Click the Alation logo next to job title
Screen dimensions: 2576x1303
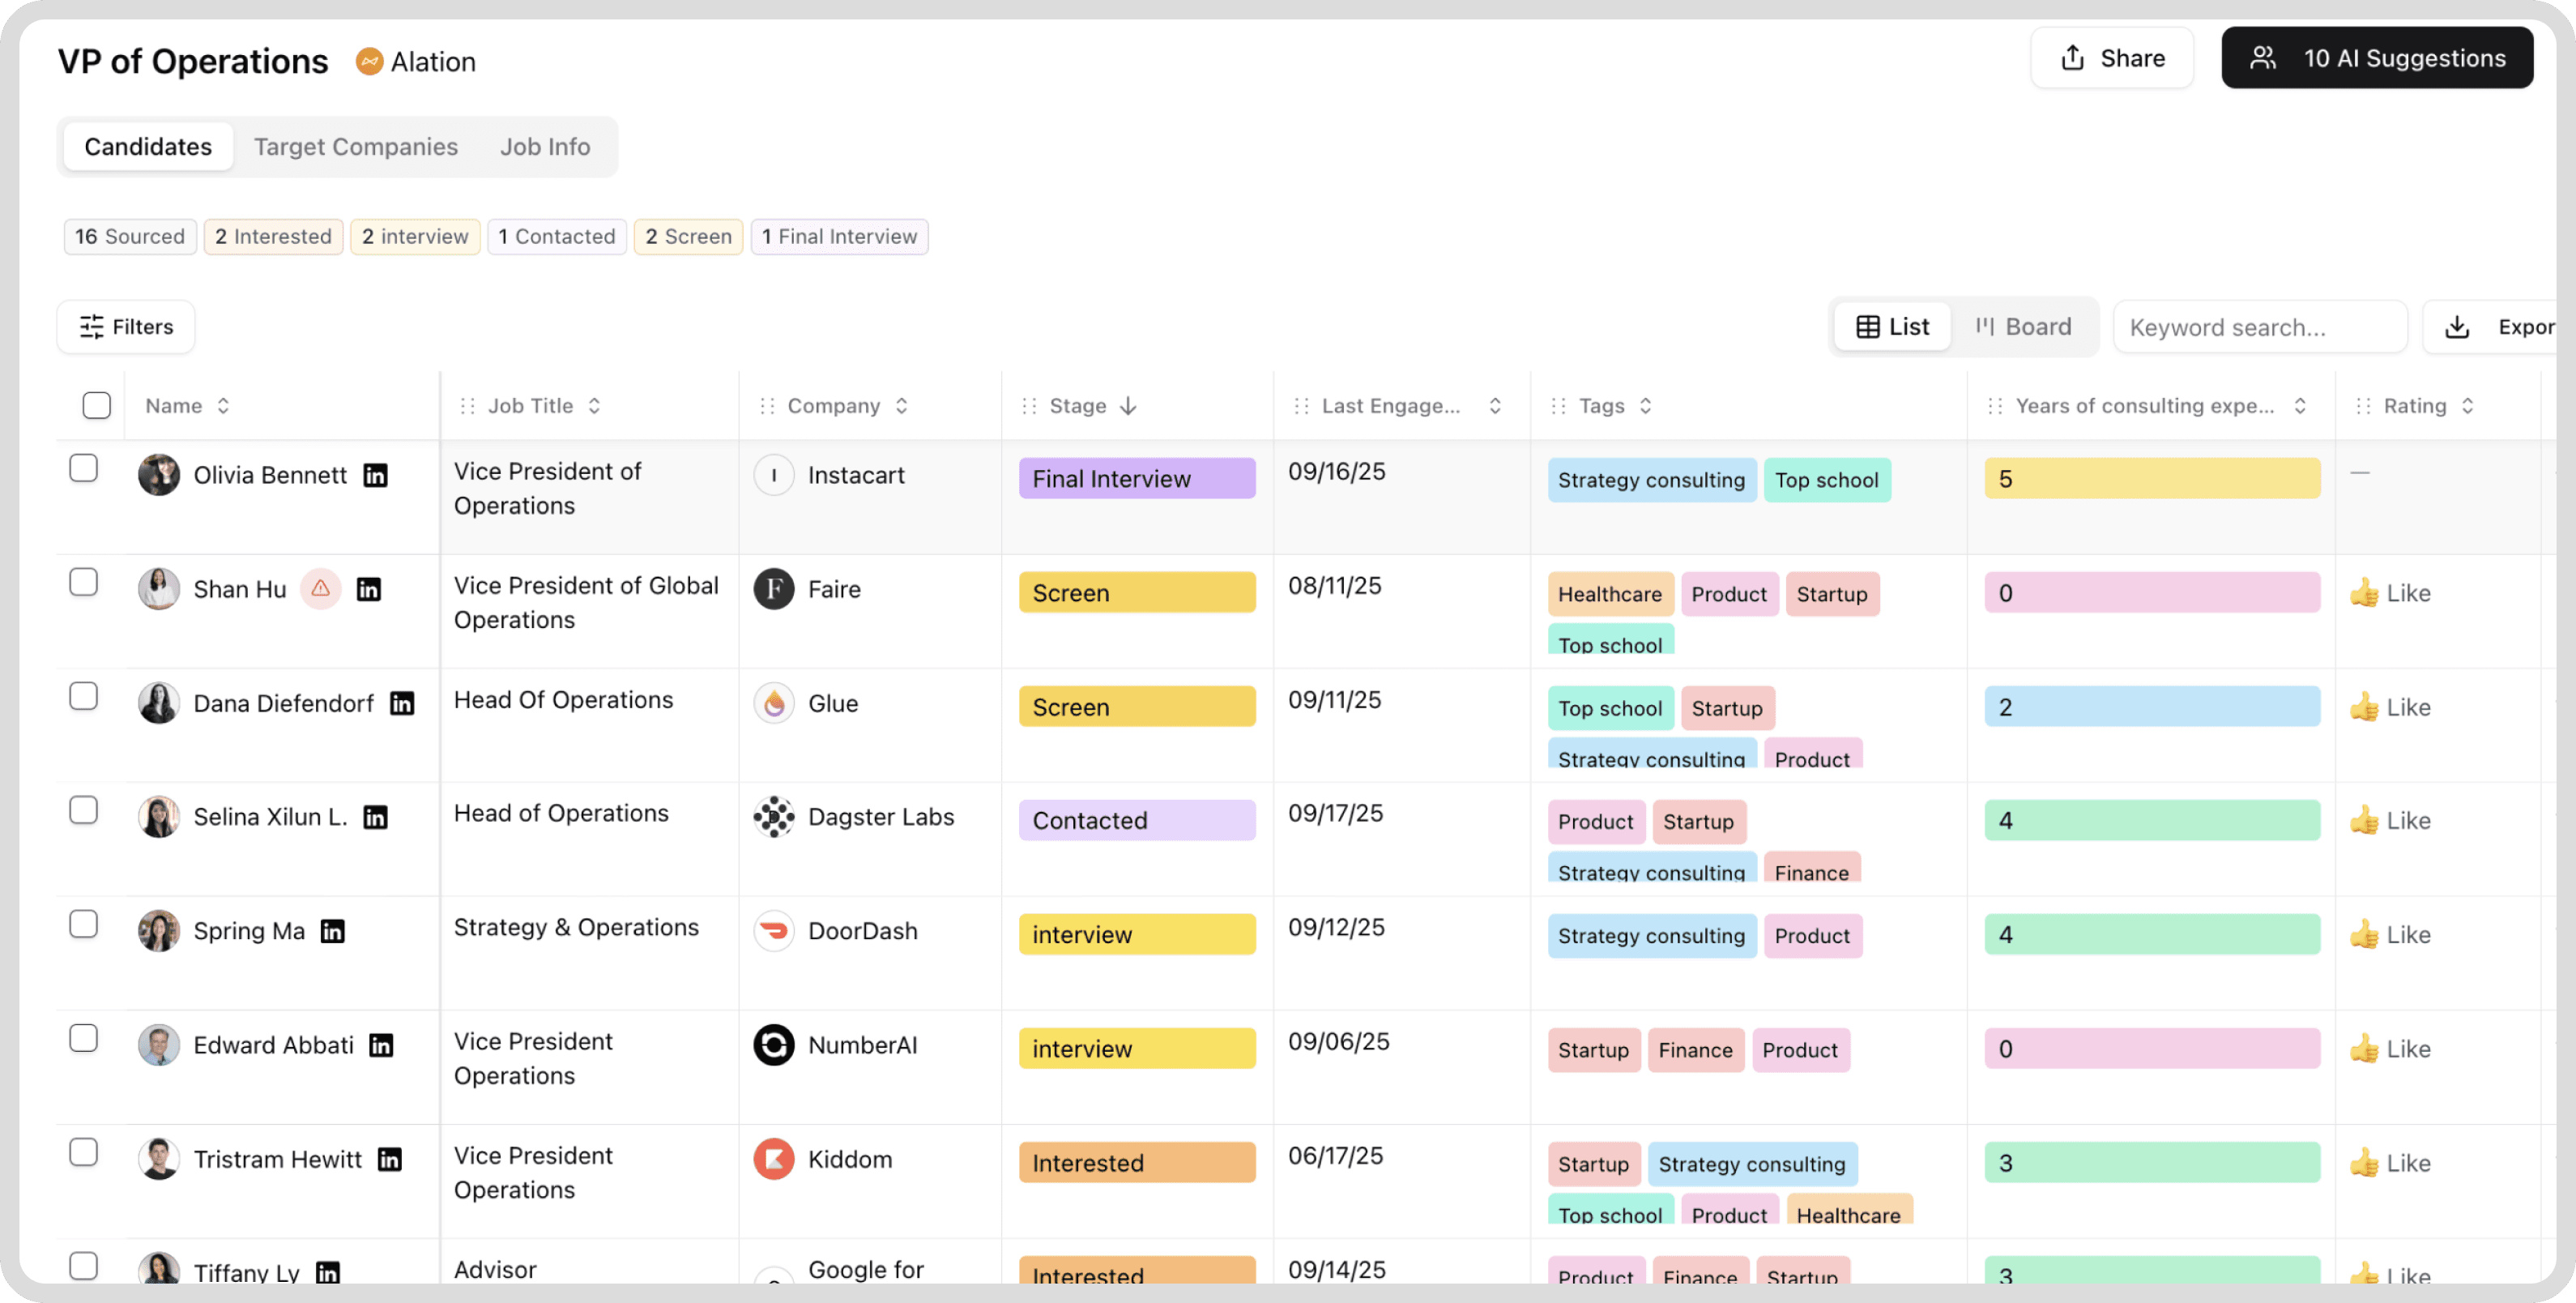pos(370,62)
